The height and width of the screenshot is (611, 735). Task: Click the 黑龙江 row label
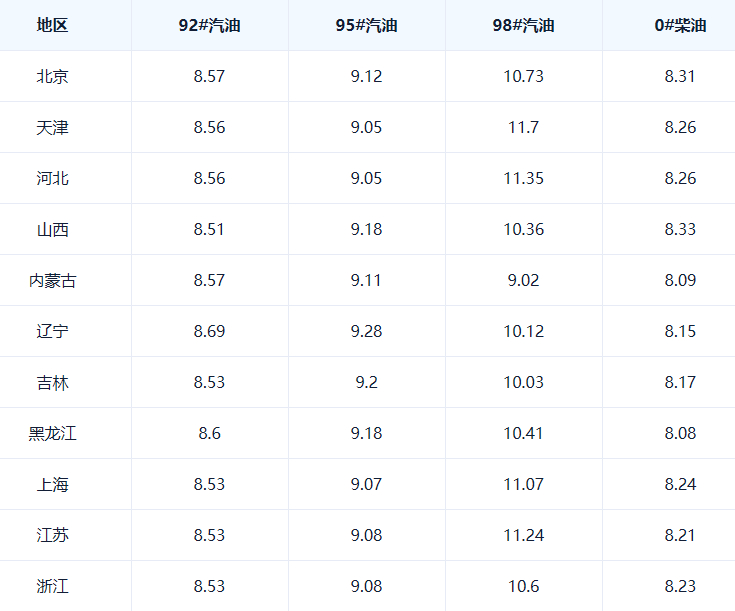pyautogui.click(x=52, y=433)
